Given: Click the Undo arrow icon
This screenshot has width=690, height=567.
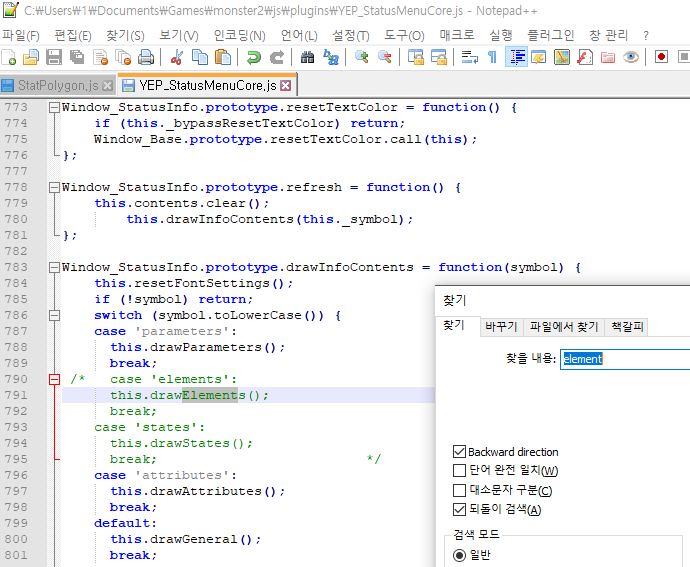Looking at the screenshot, I should click(254, 57).
